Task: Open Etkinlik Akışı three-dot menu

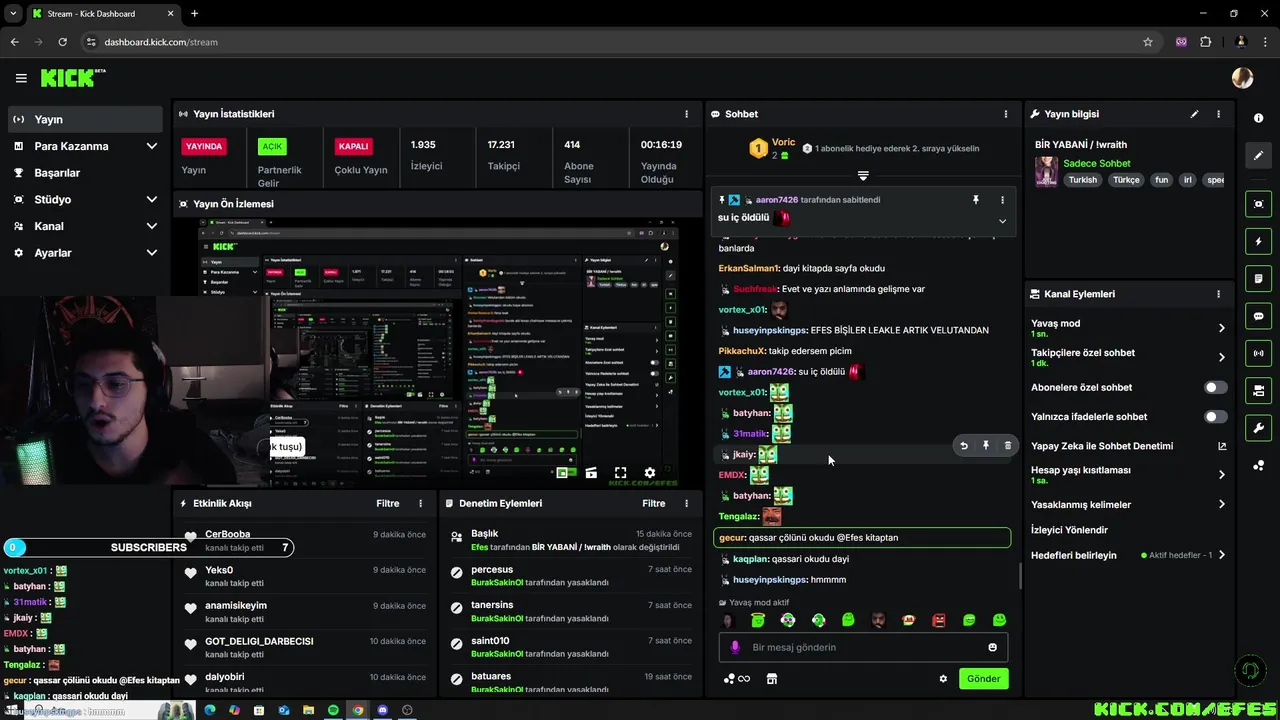Action: click(x=420, y=503)
